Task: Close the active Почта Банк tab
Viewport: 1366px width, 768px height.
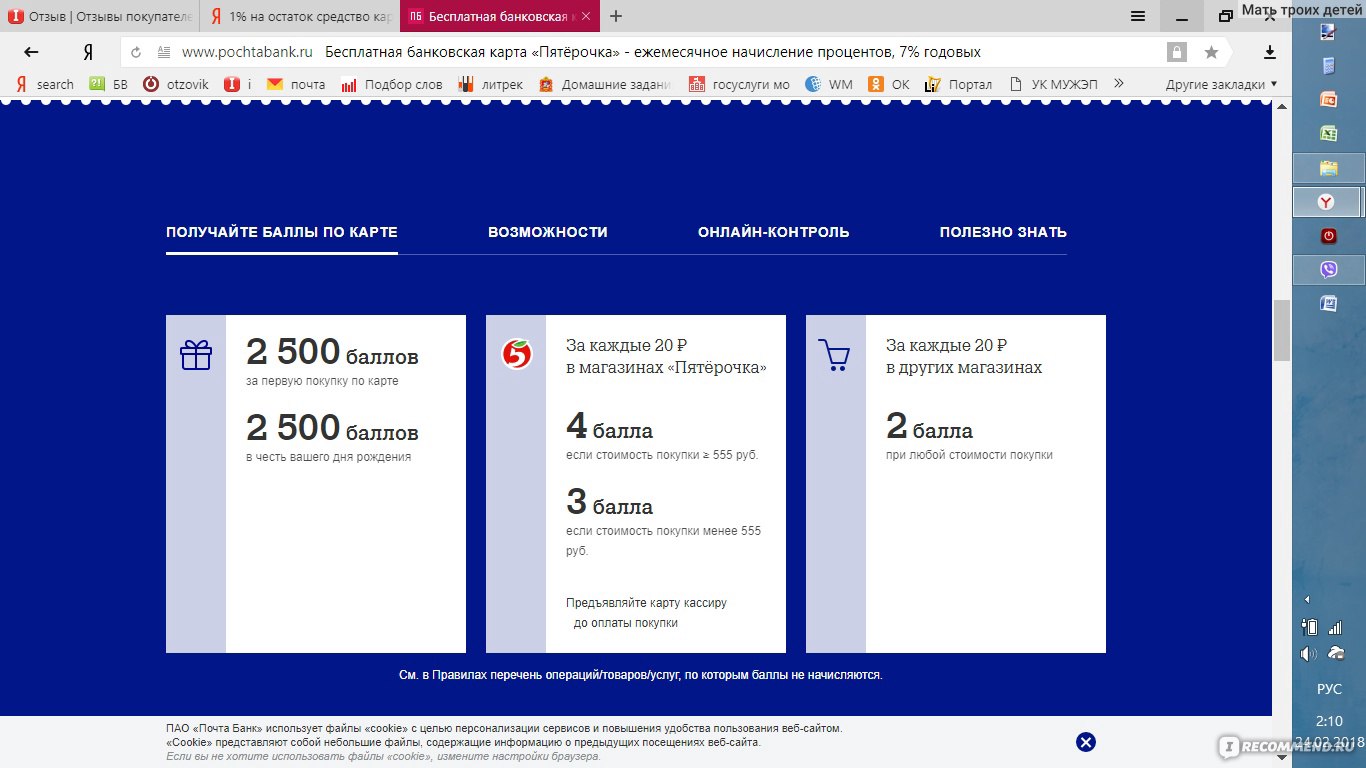Action: 585,16
